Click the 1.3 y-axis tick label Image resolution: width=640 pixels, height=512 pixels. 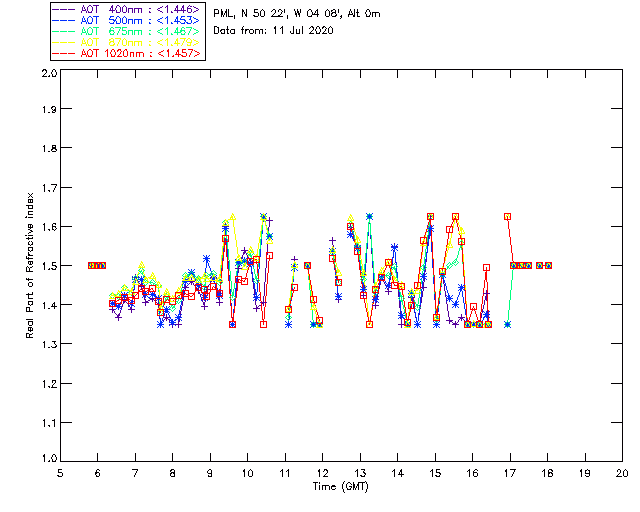click(49, 344)
